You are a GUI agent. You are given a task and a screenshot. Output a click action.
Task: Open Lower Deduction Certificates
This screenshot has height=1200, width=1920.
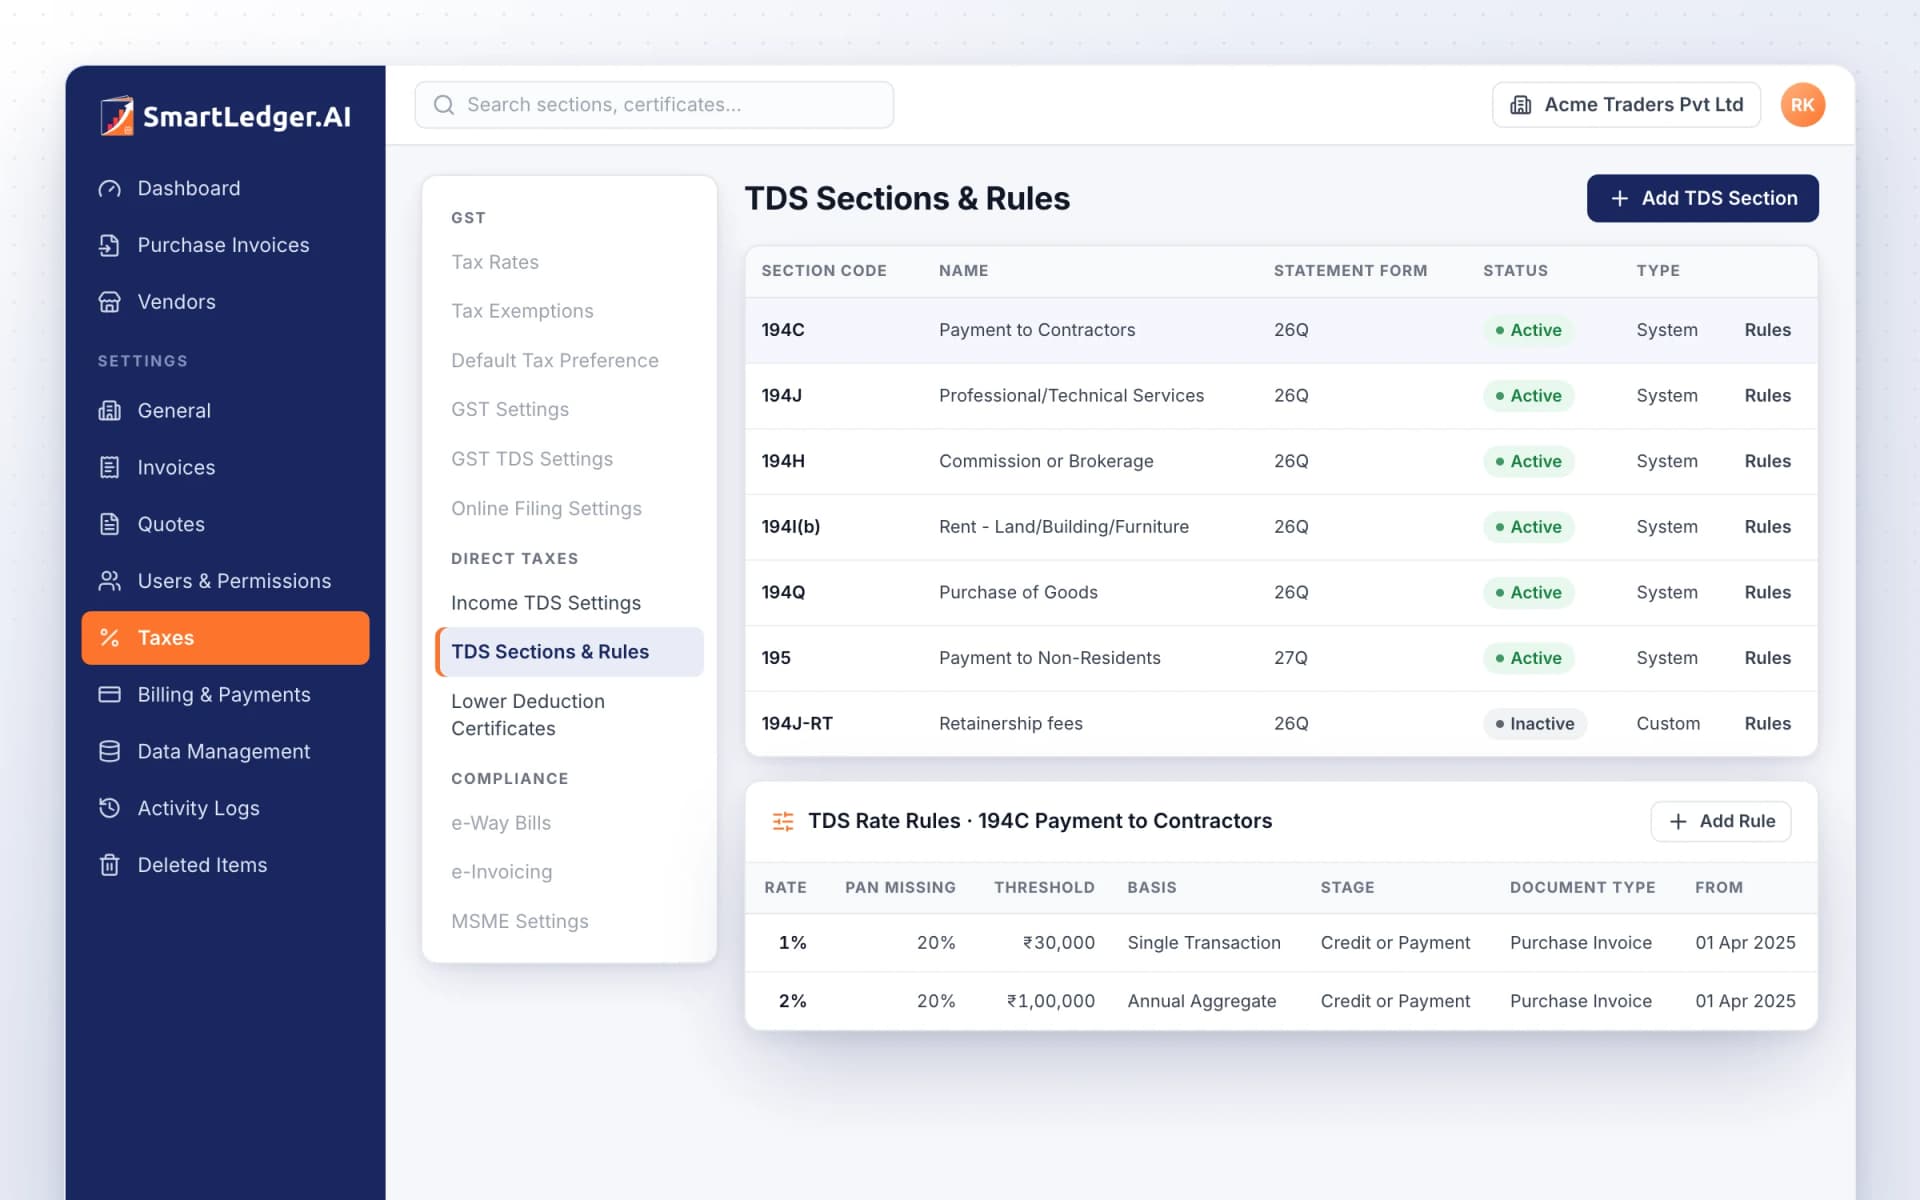[x=528, y=715]
